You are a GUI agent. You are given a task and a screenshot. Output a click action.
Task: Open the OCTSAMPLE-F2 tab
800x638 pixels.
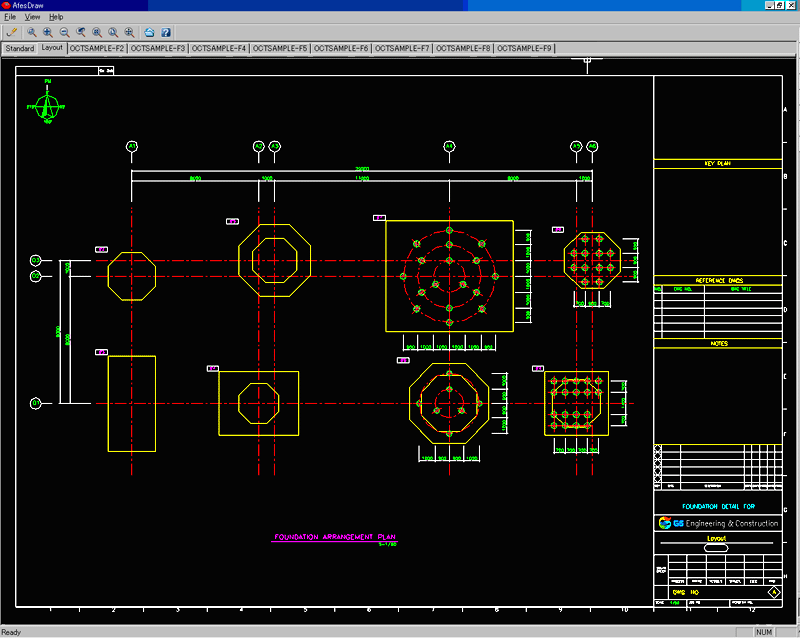97,48
